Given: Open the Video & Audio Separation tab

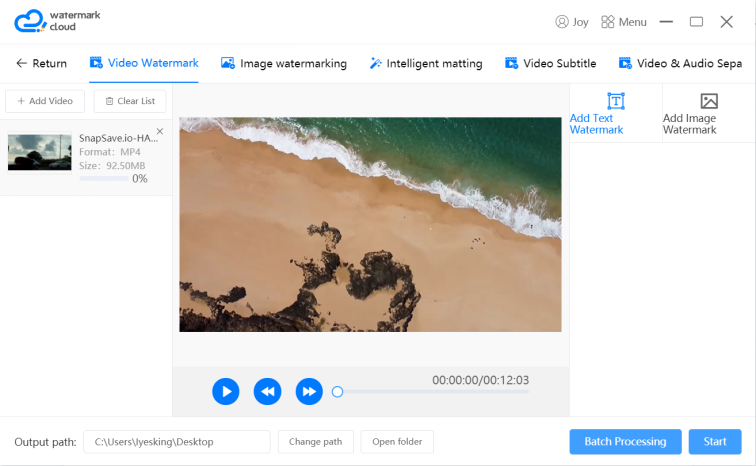Looking at the screenshot, I should pos(680,63).
